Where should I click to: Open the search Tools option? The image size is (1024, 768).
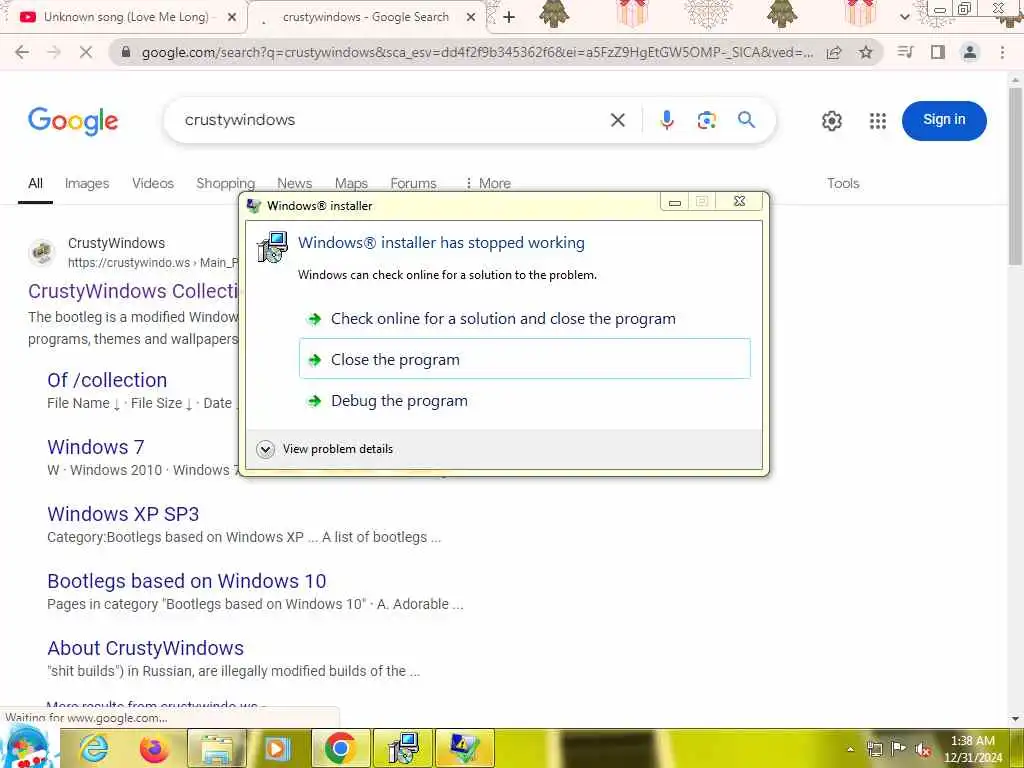pyautogui.click(x=843, y=184)
